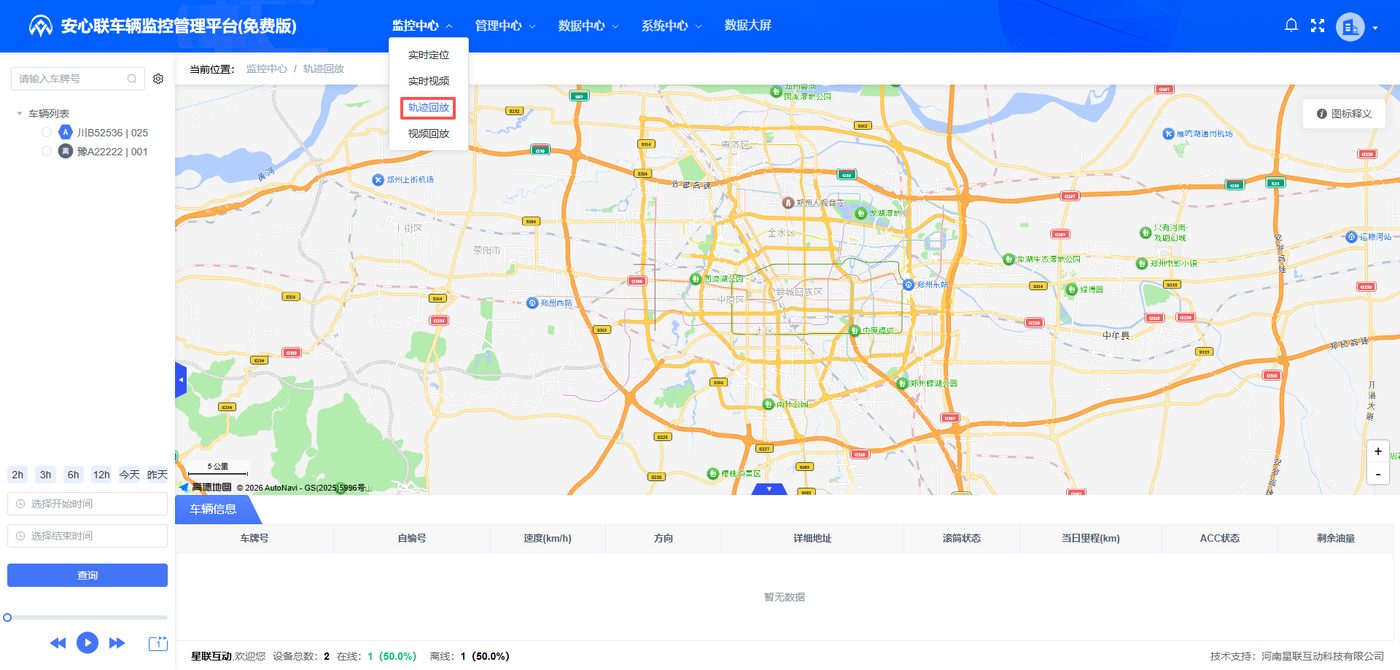Open the 数据大屏 page
Image resolution: width=1400 pixels, height=670 pixels.
(x=748, y=26)
